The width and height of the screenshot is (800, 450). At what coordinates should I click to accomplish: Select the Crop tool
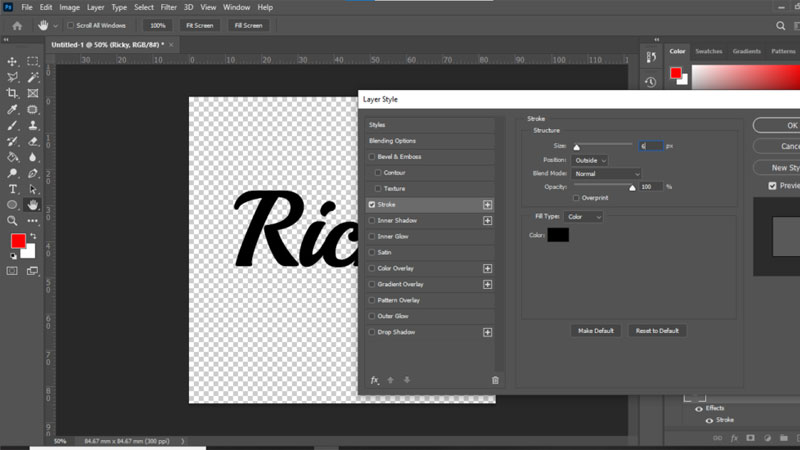pyautogui.click(x=12, y=93)
